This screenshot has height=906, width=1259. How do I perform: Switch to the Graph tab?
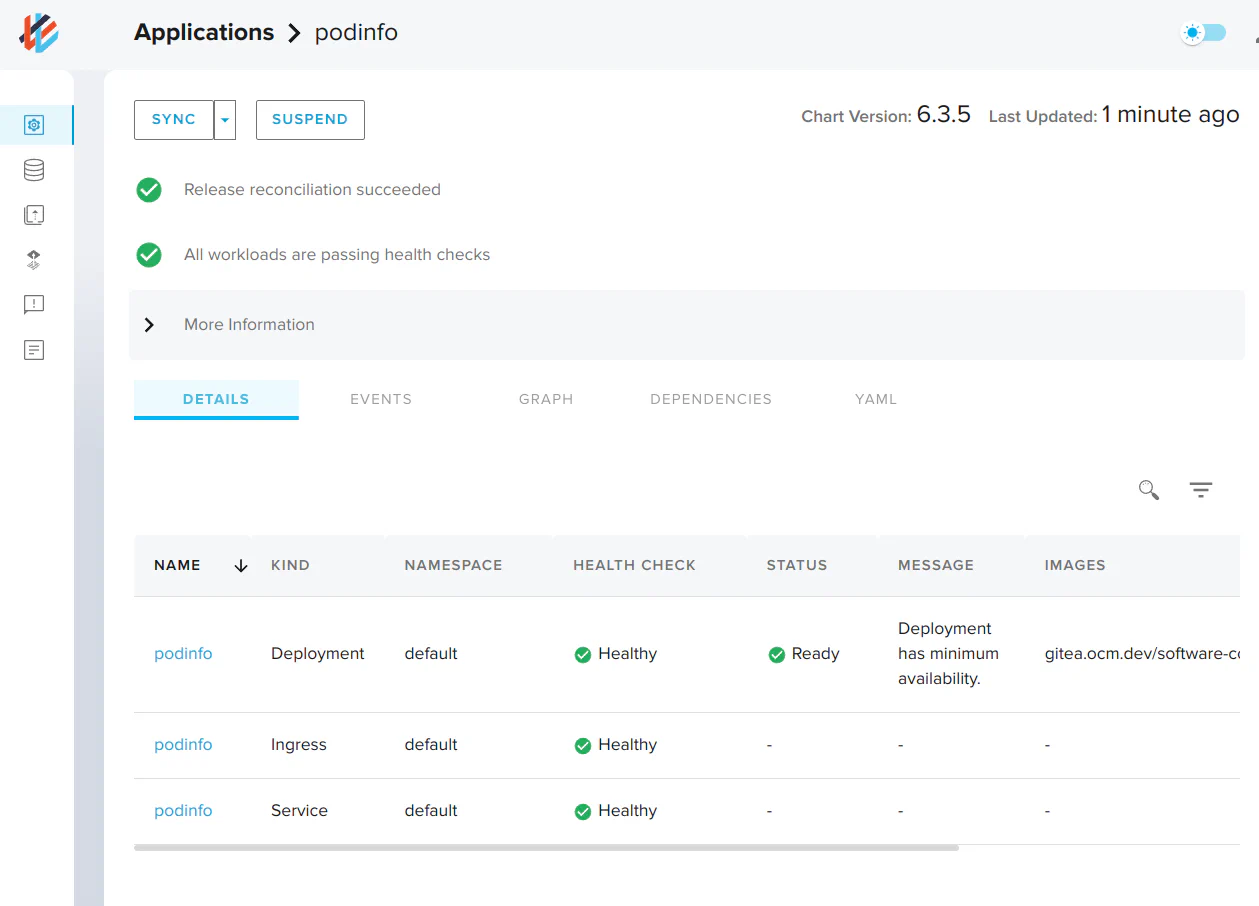546,399
